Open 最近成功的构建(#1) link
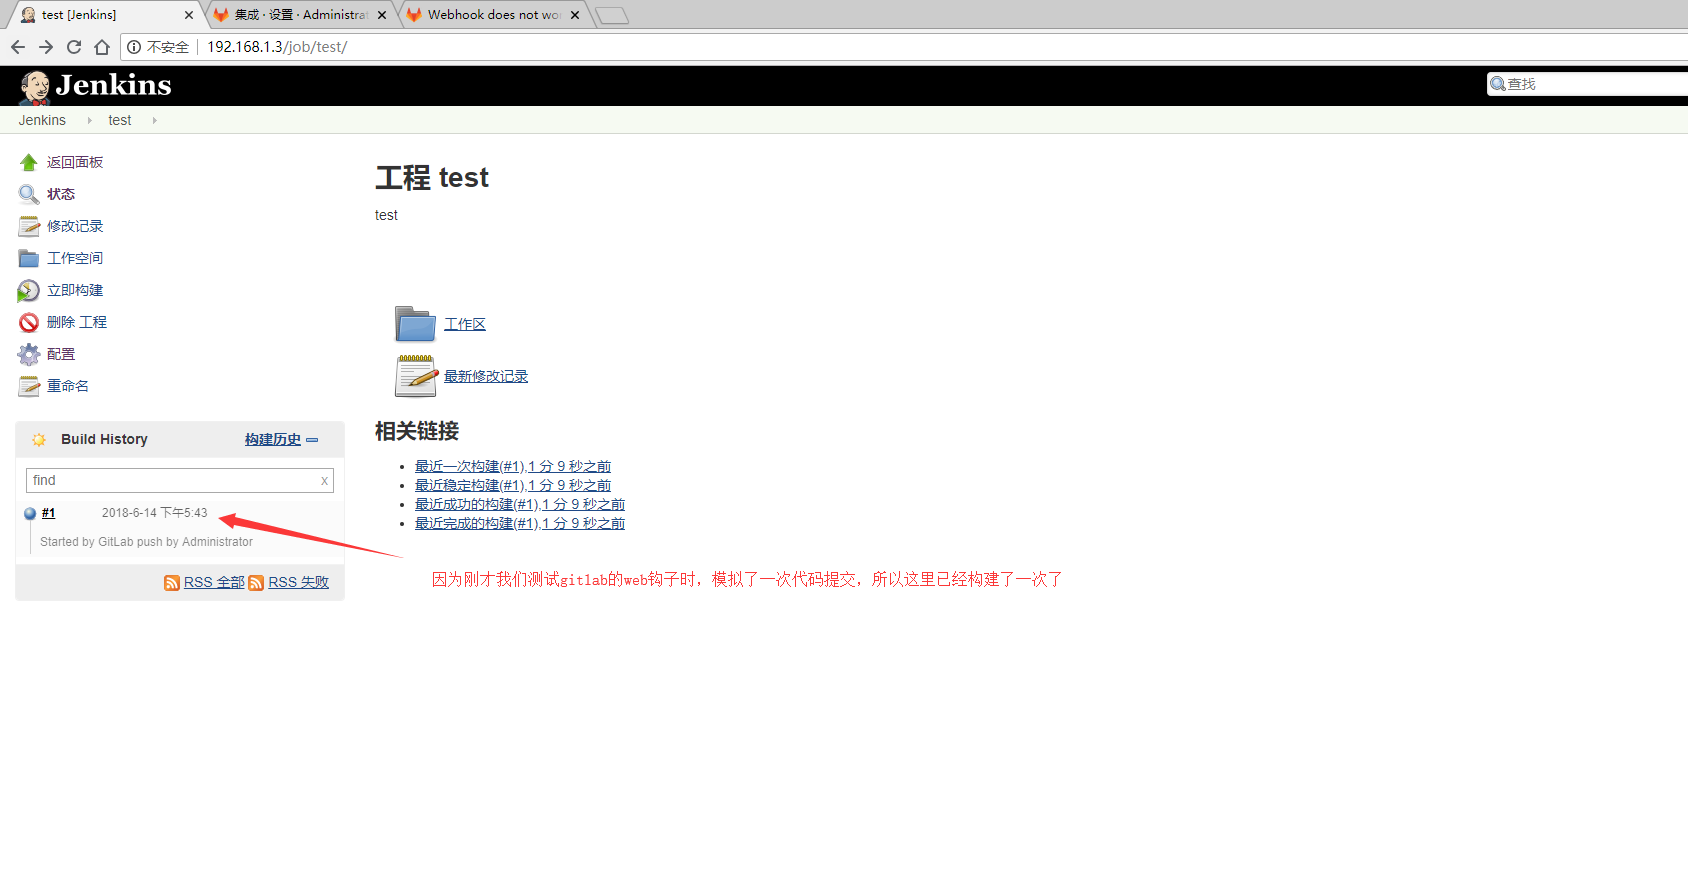Viewport: 1688px width, 882px height. click(520, 504)
